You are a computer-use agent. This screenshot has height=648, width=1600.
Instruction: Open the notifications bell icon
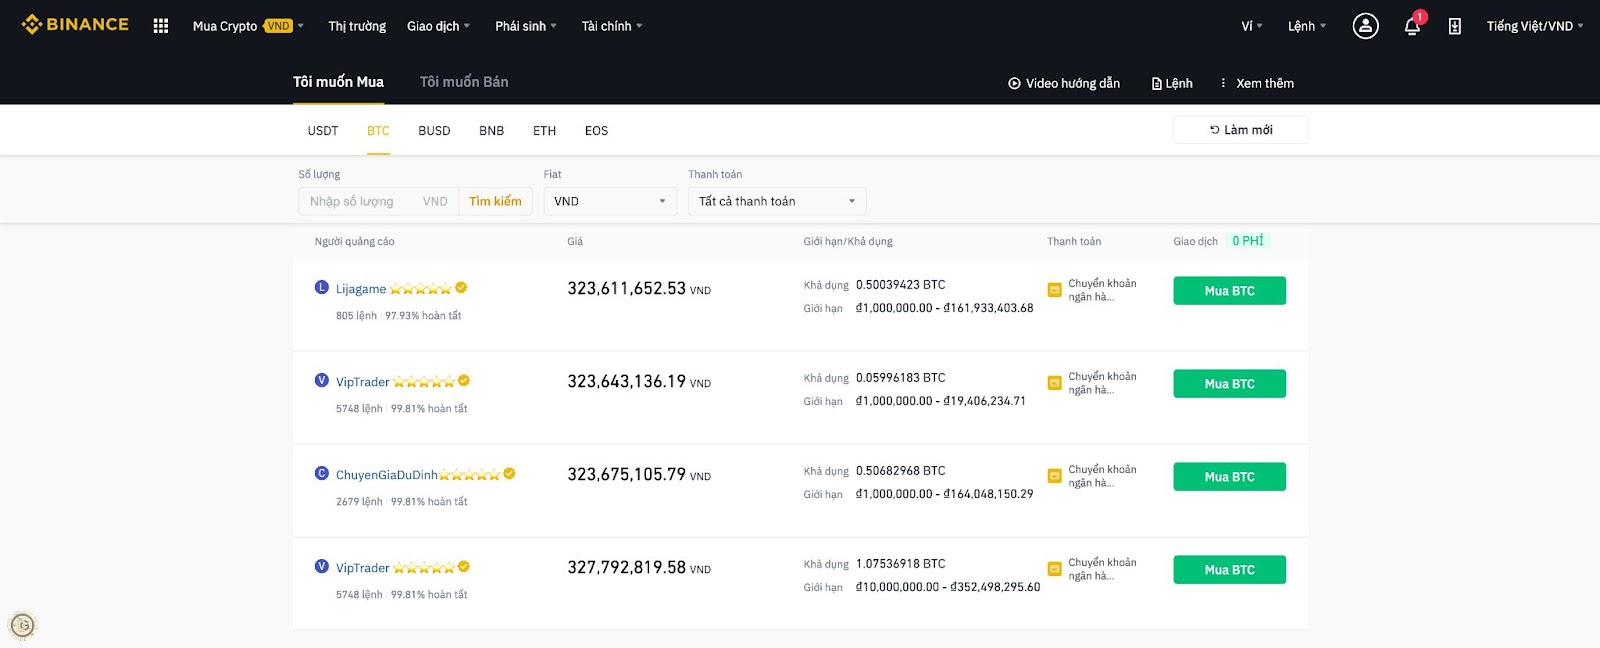[x=1412, y=26]
